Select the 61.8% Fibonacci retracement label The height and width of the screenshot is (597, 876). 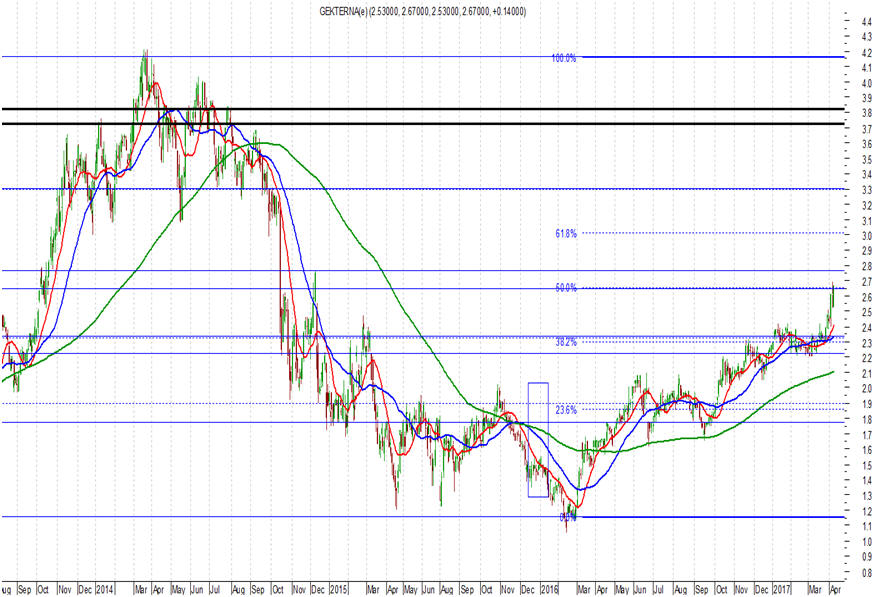[566, 234]
